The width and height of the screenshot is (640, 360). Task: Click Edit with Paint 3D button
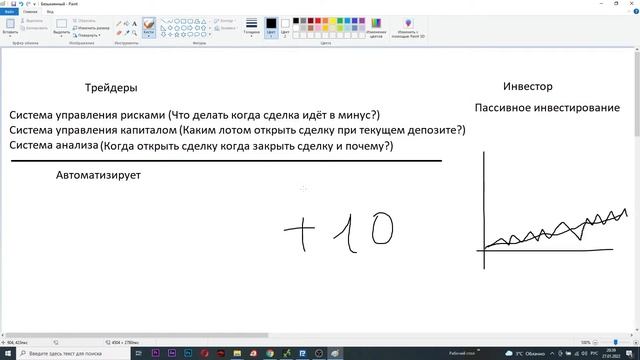[408, 27]
